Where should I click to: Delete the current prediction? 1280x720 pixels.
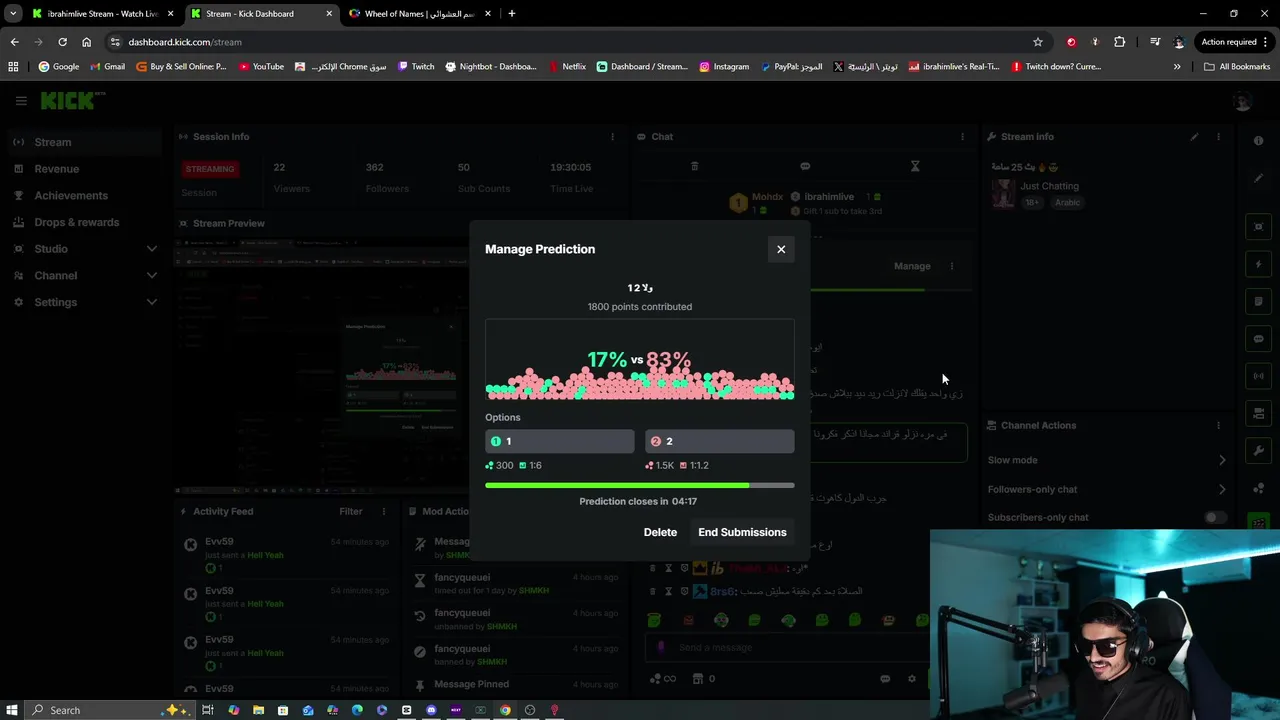click(x=660, y=532)
